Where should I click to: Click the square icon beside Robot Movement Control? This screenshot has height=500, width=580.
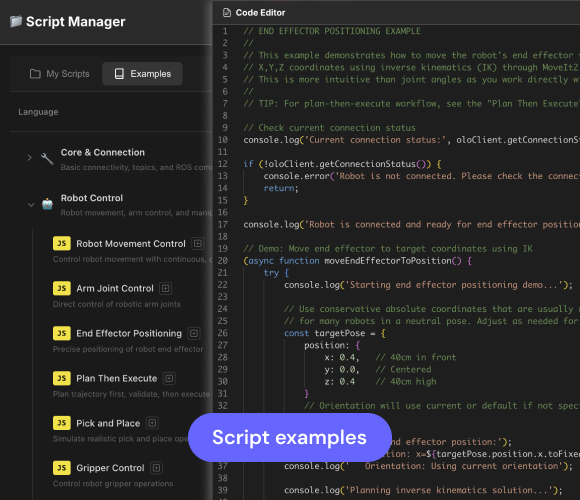(198, 243)
